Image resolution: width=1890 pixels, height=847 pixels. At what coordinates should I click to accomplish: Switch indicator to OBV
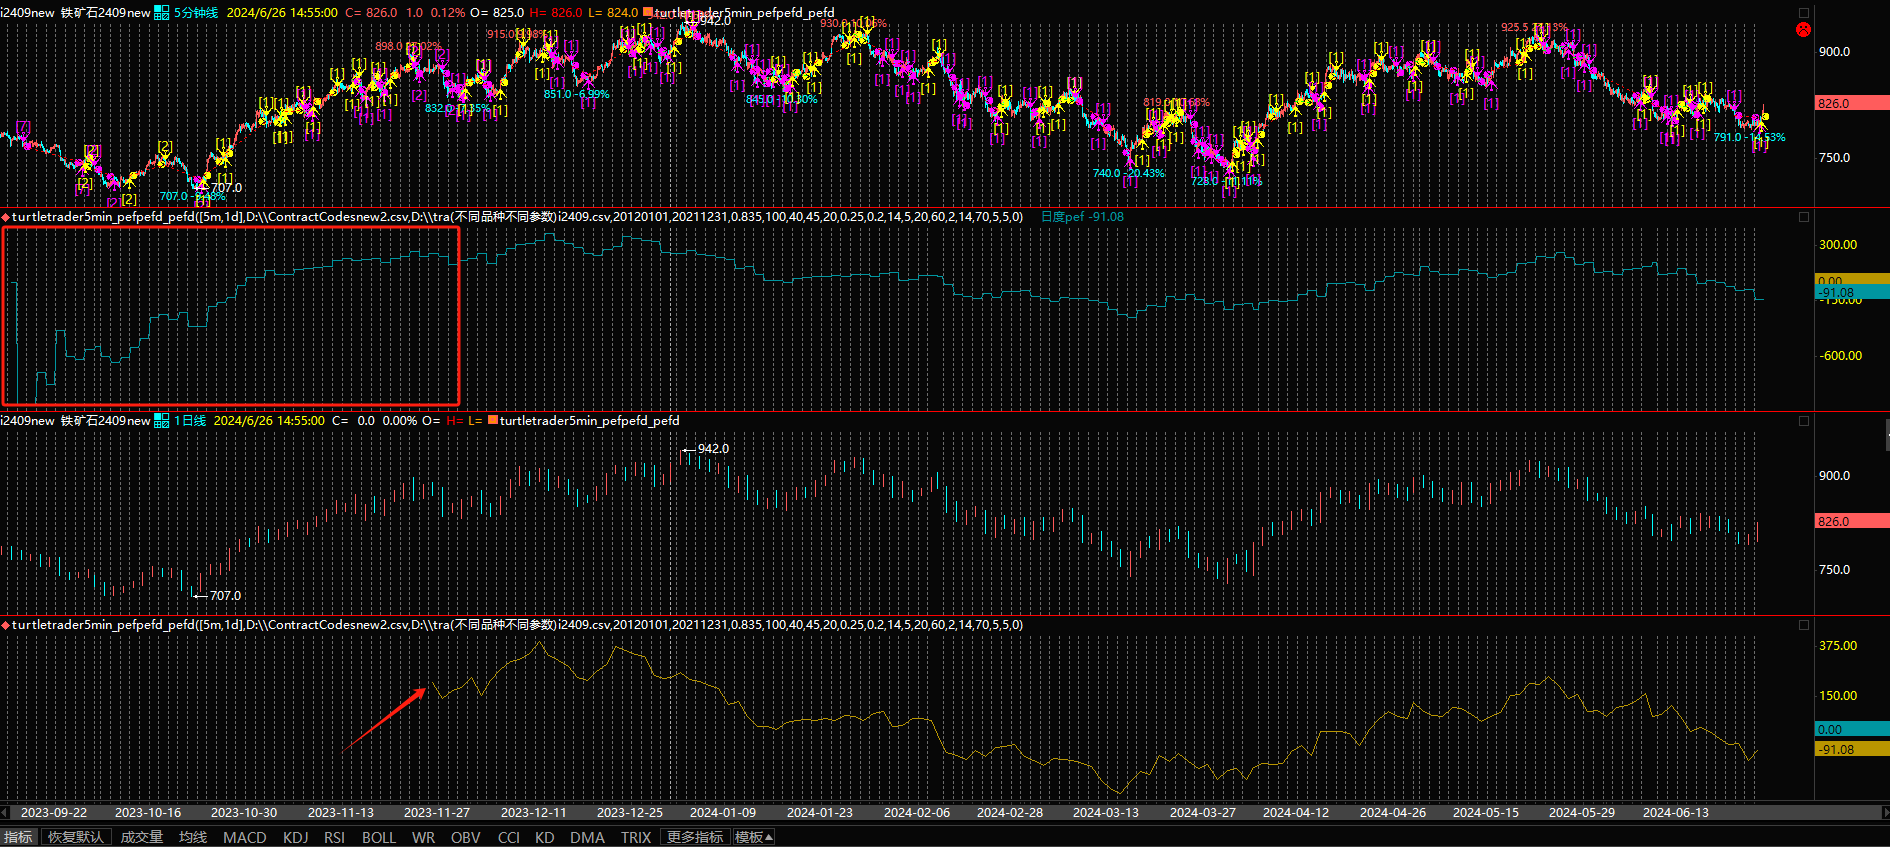[466, 837]
